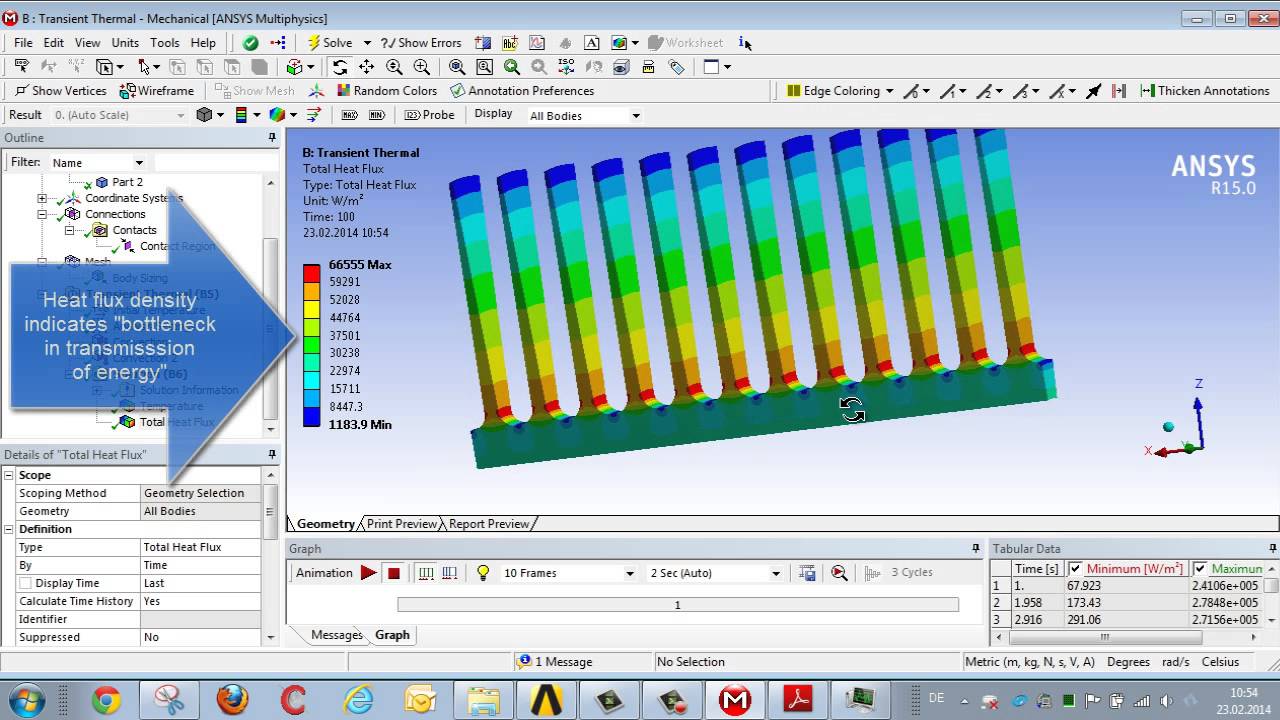Screen dimensions: 1280x720
Task: Click the chart icon in main toolbar
Action: click(537, 43)
